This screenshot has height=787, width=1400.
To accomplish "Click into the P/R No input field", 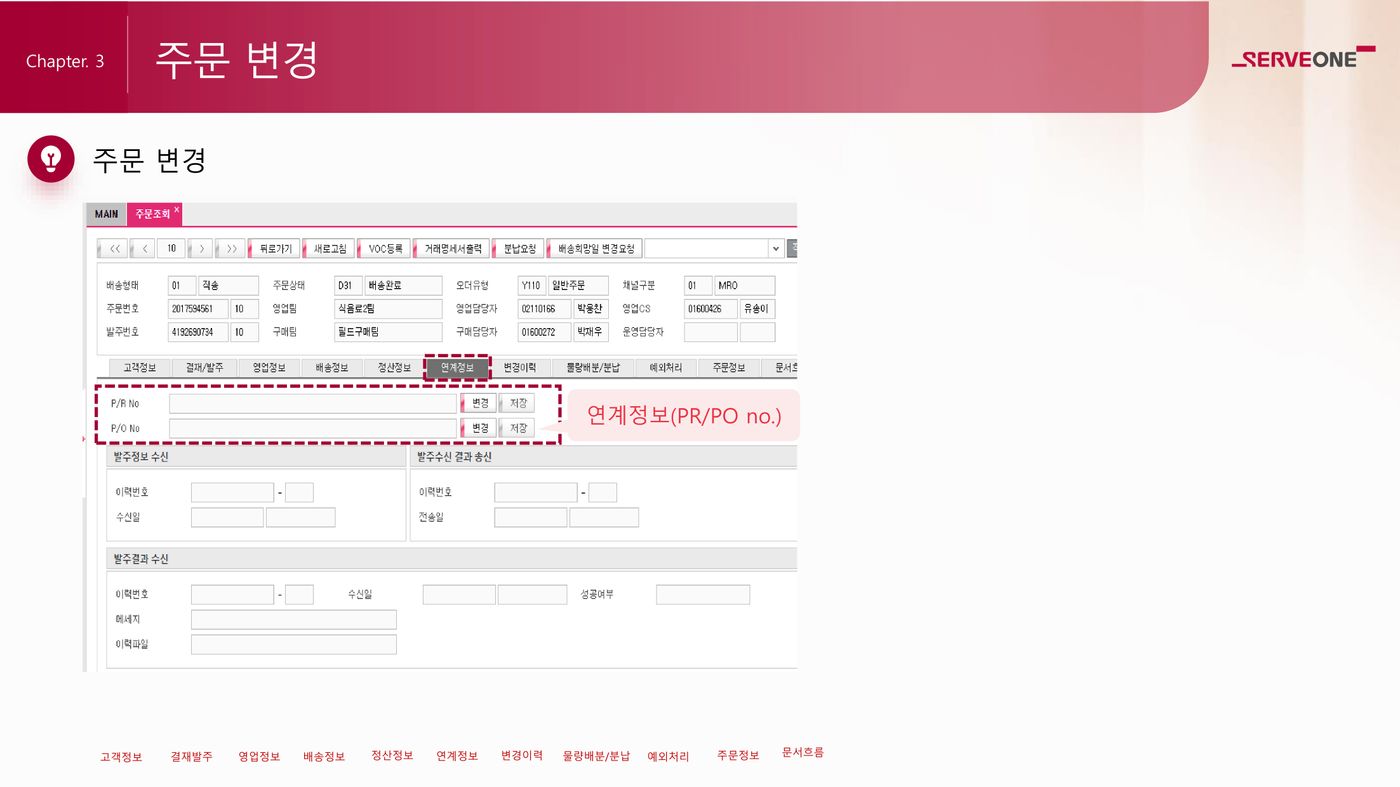I will coord(312,403).
